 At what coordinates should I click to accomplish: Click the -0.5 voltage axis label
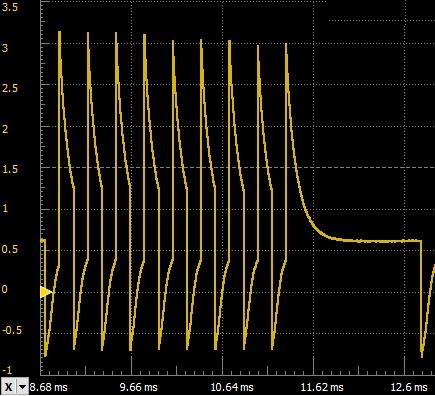click(x=12, y=330)
